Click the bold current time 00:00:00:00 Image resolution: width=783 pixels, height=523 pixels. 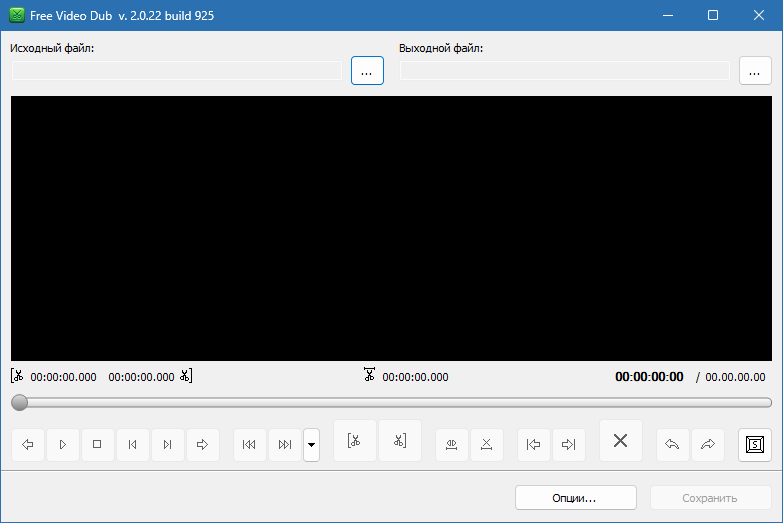[x=649, y=377]
